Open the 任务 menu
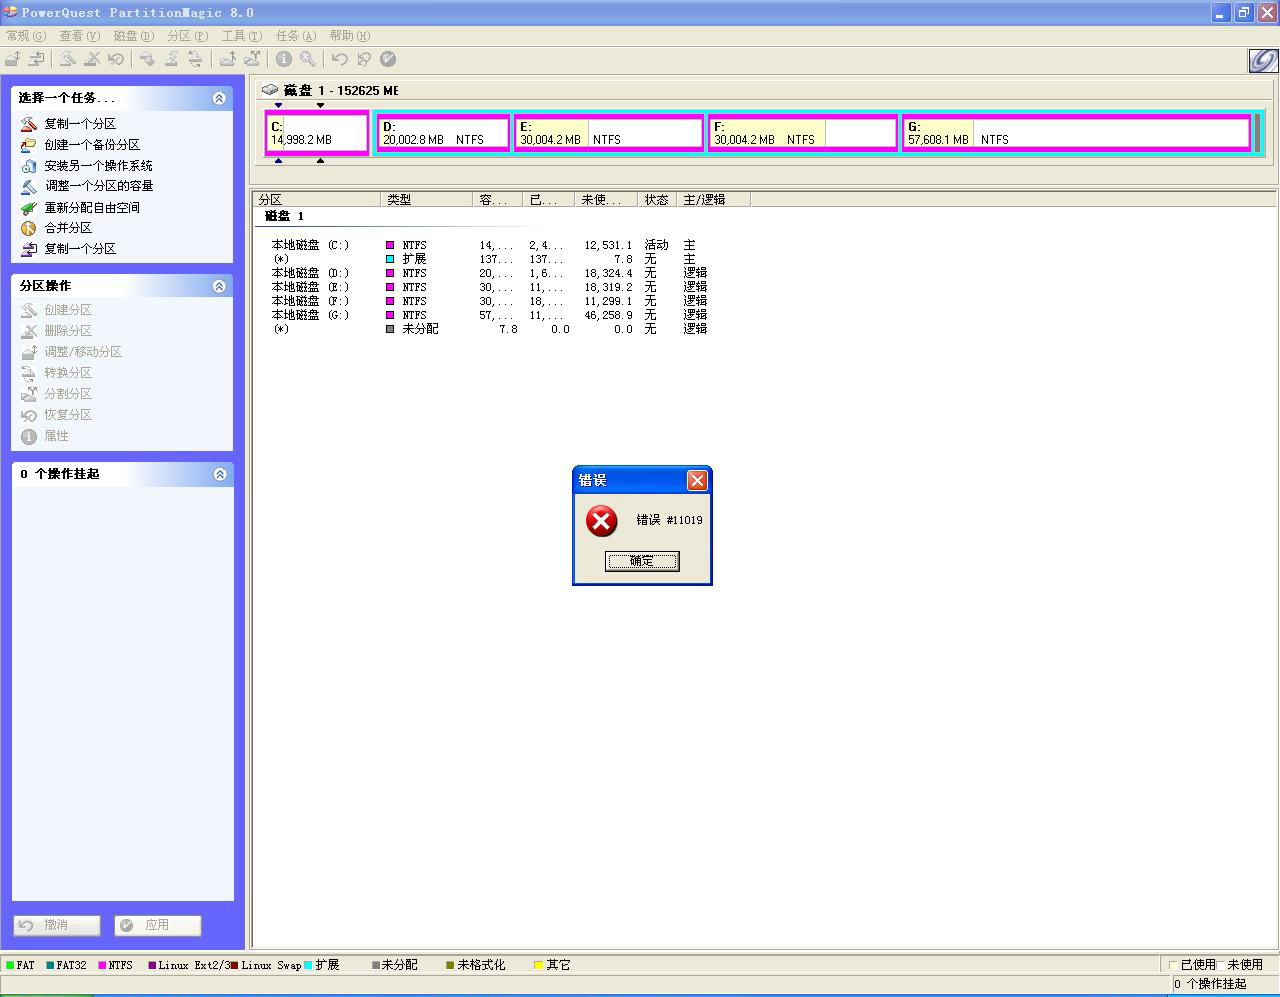Screen dimensions: 1280x997 tap(296, 36)
